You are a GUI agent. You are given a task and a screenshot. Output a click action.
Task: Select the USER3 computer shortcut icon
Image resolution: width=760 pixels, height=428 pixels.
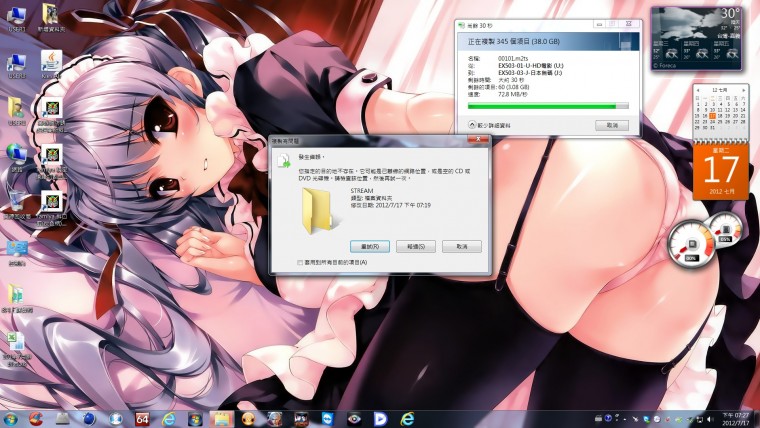(16, 66)
